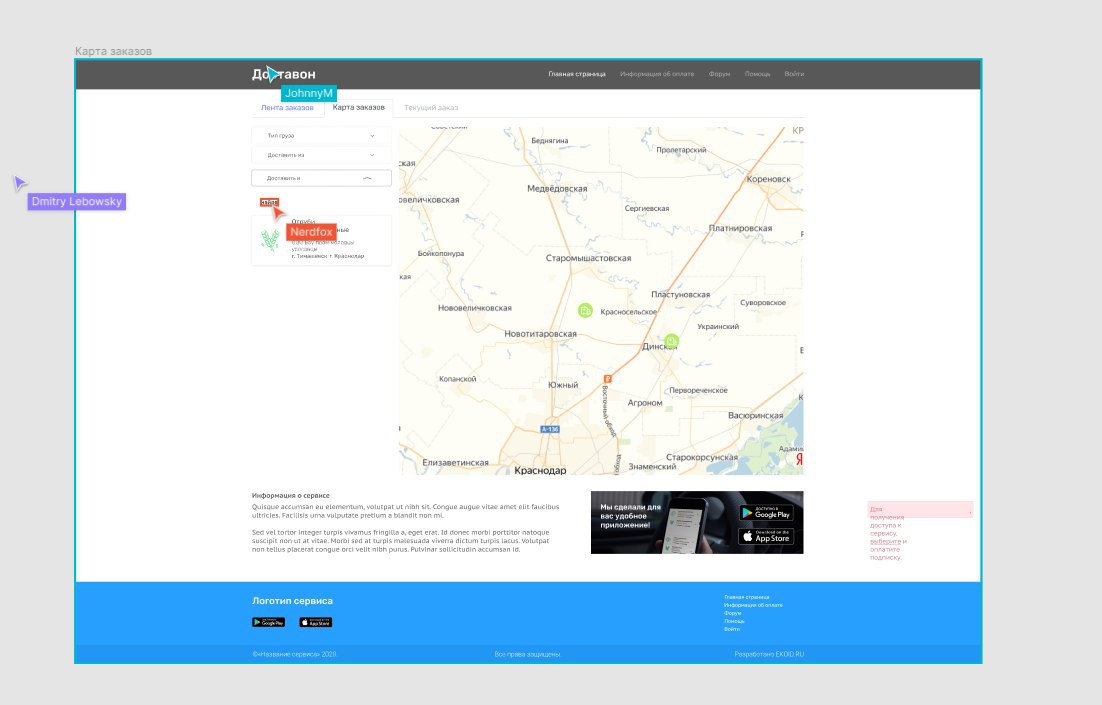1102x705 pixels.
Task: Click the A-136 road sign on the map
Action: tap(550, 429)
